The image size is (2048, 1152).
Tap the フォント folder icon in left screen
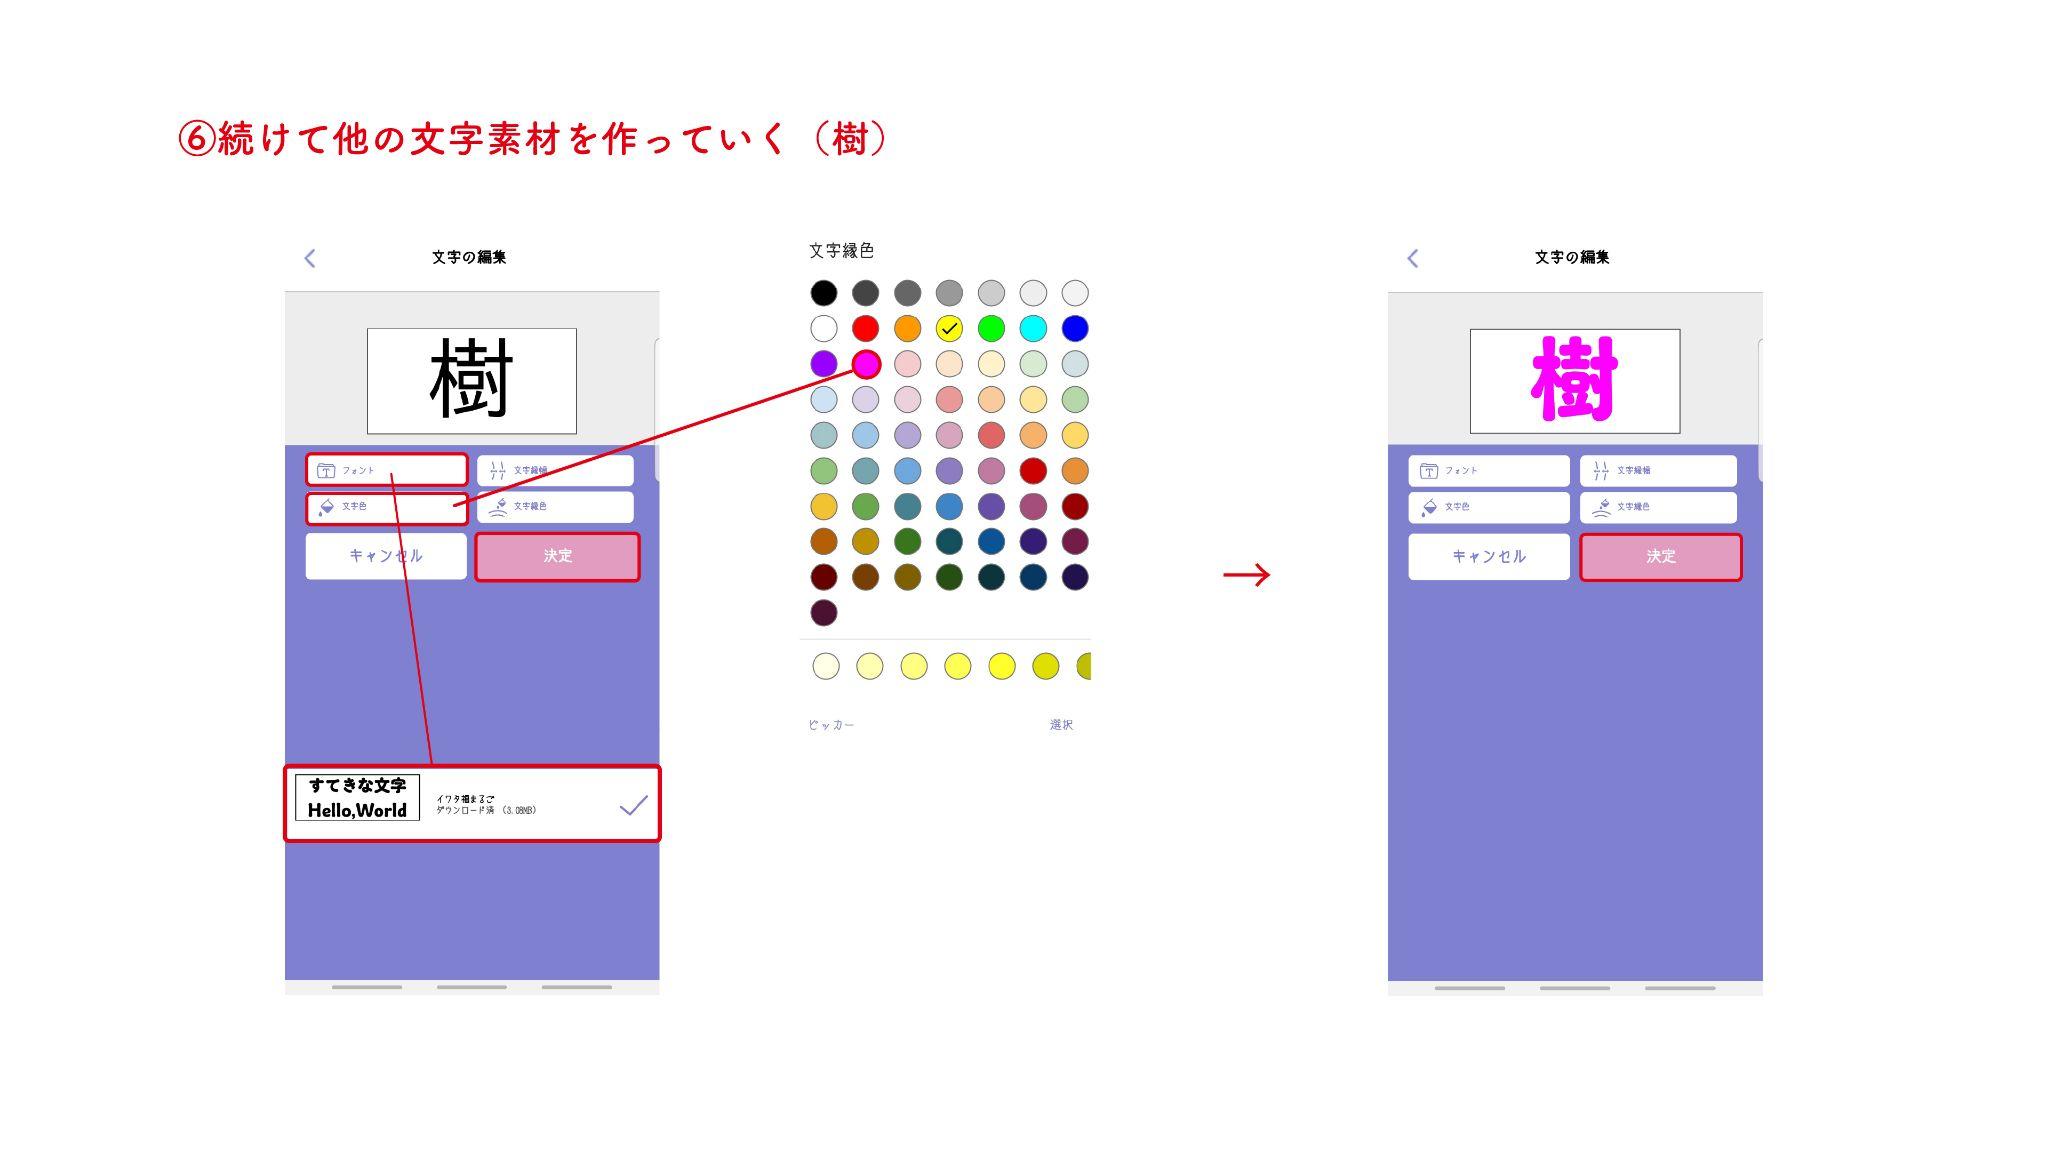(326, 470)
